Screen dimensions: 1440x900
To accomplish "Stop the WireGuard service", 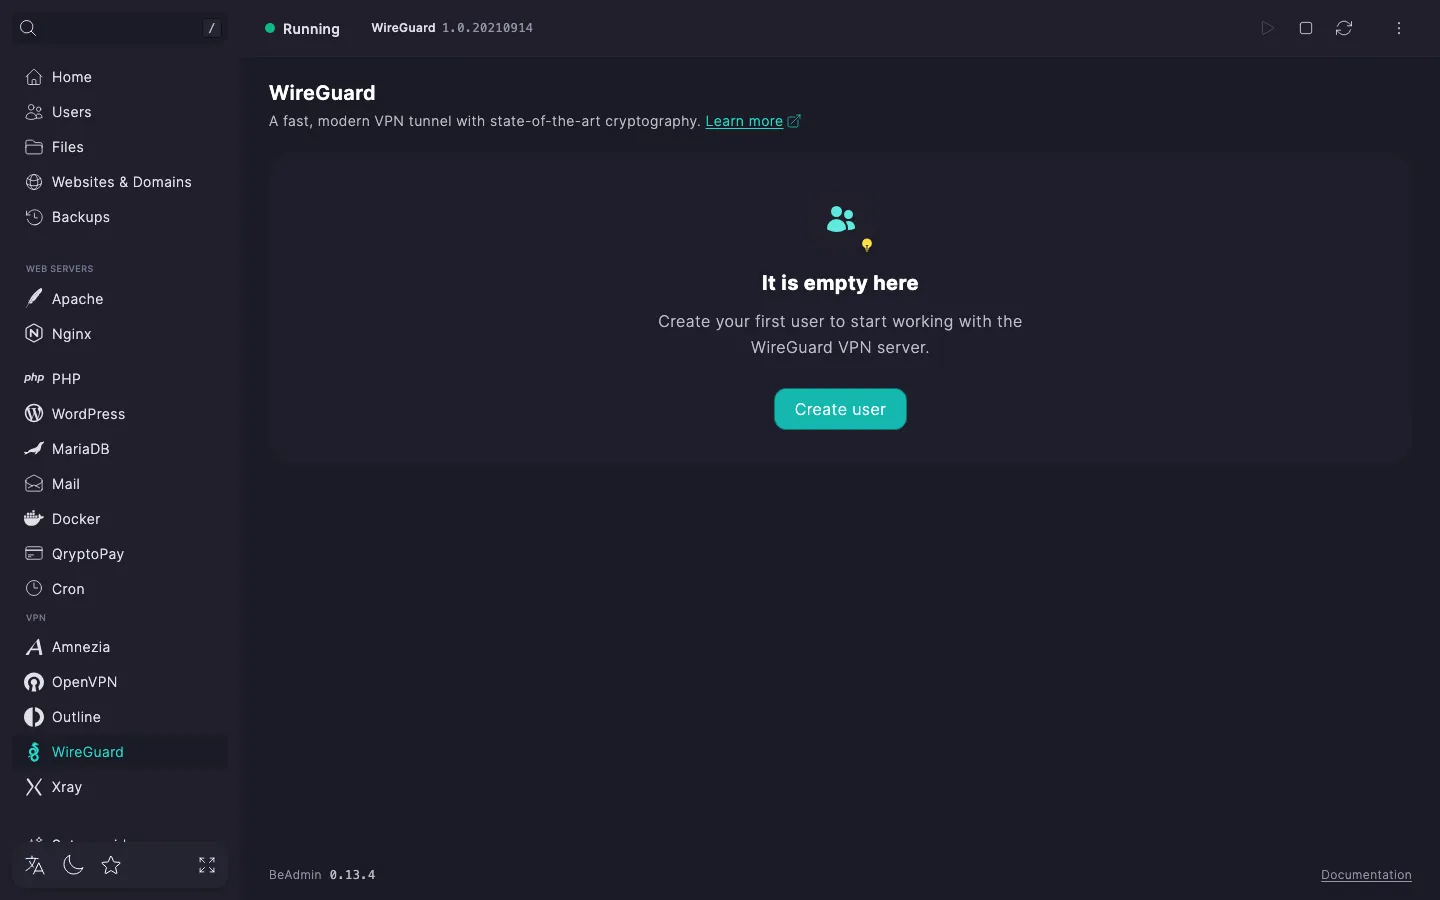I will click(1306, 28).
